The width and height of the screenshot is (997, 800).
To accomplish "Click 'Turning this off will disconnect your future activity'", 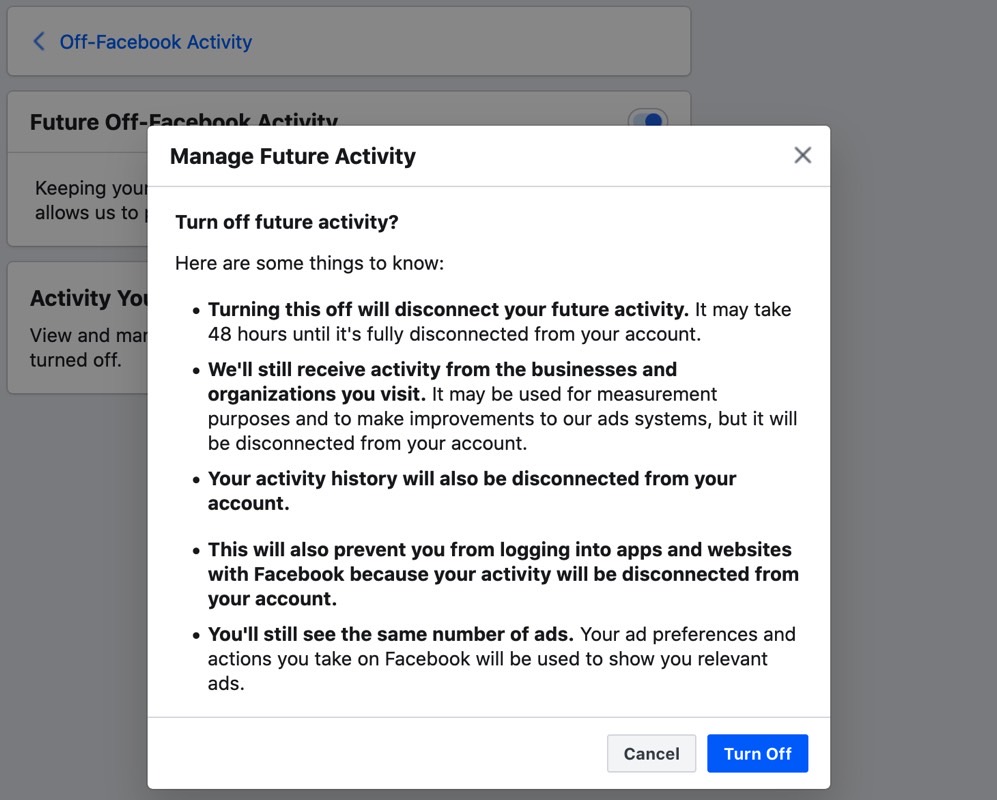I will (x=448, y=310).
